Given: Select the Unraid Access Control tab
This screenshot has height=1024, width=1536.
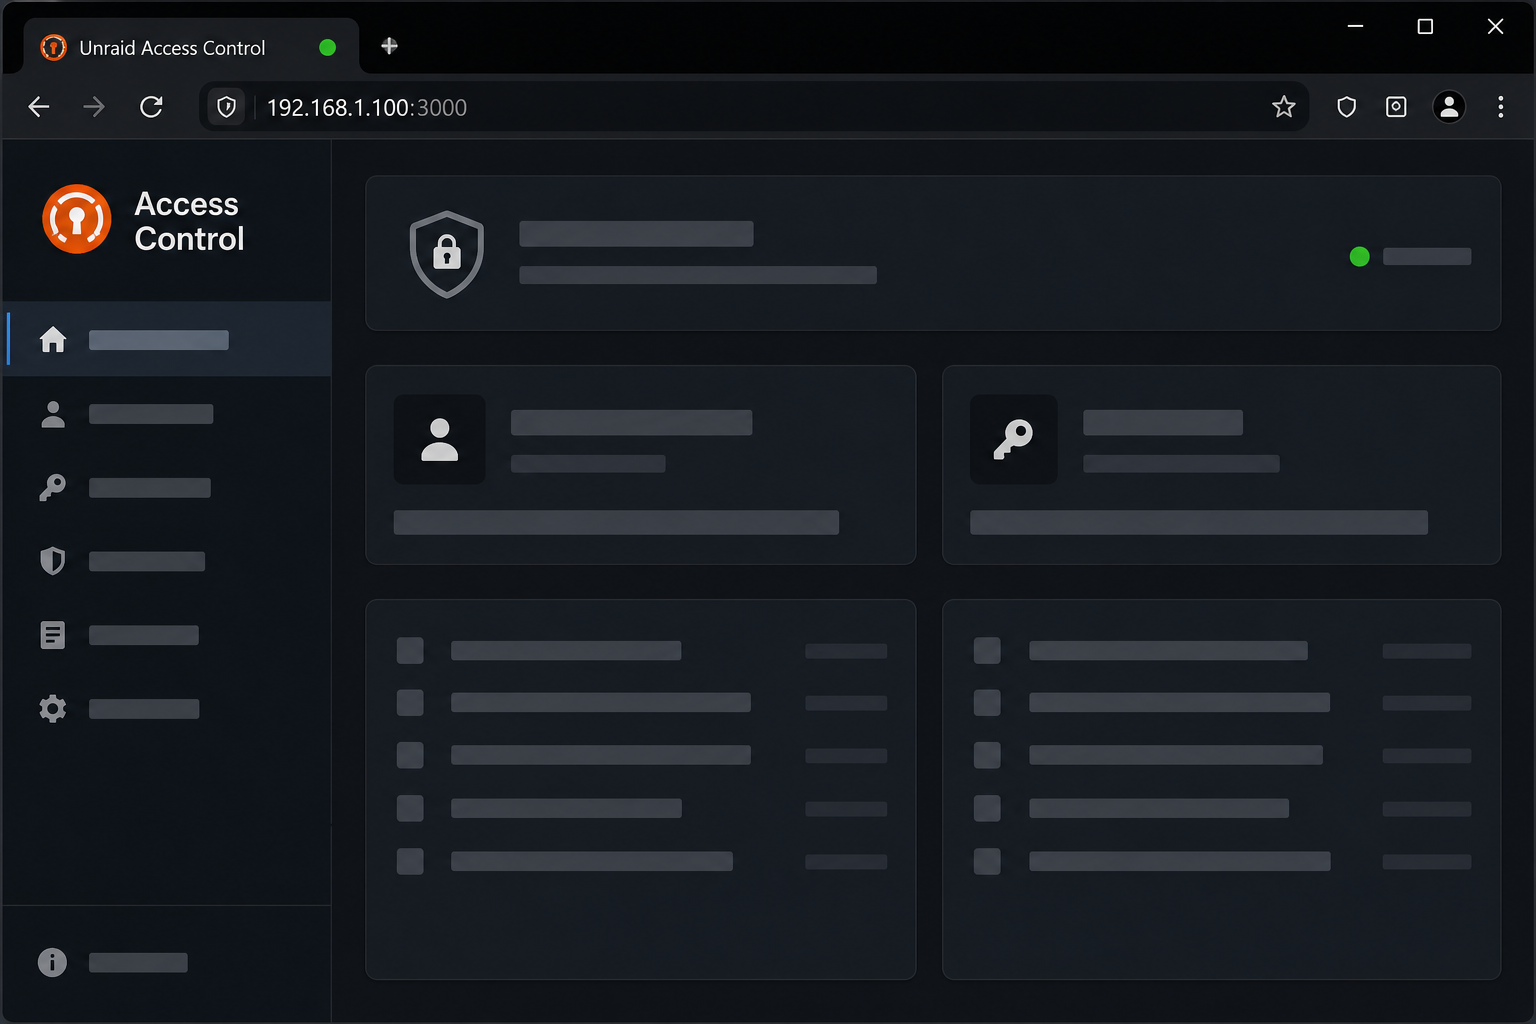Looking at the screenshot, I should click(x=190, y=47).
